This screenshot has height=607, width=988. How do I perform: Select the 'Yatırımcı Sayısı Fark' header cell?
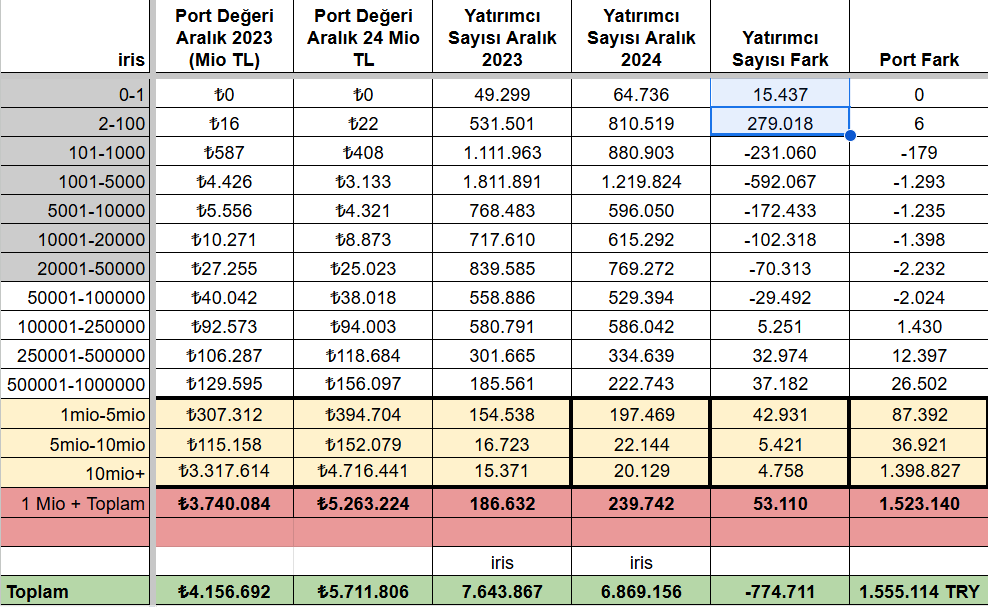click(x=780, y=37)
